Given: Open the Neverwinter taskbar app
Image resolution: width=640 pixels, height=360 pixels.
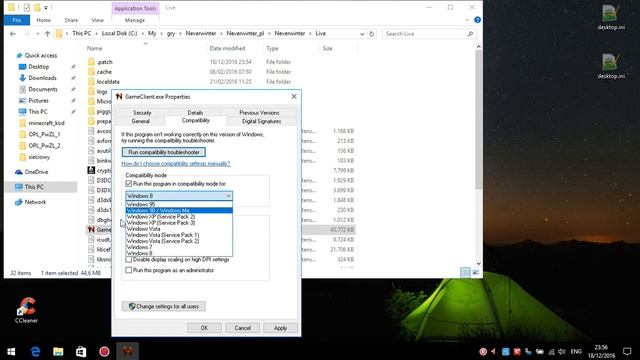Looking at the screenshot, I should [x=127, y=351].
